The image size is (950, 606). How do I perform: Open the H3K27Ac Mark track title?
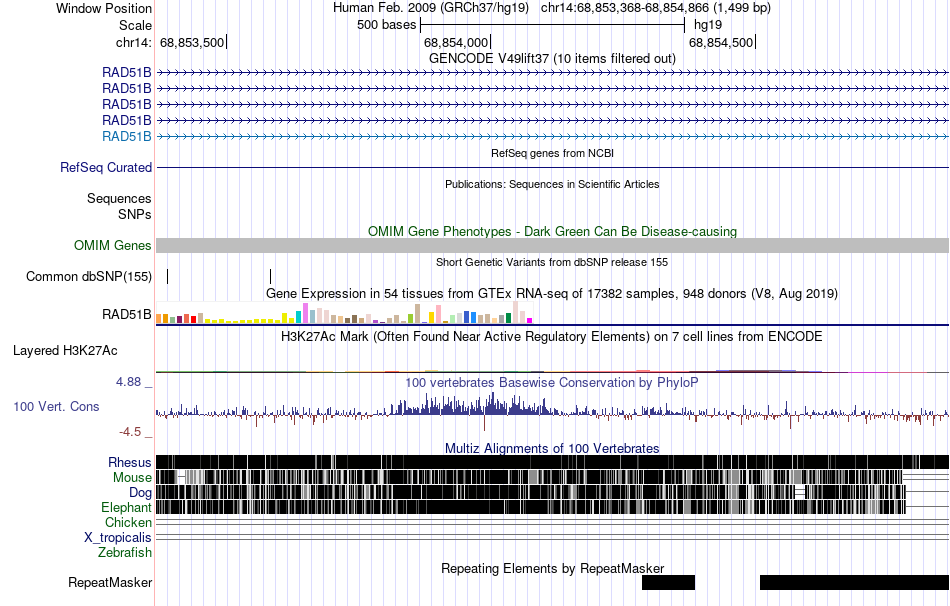pyautogui.click(x=552, y=336)
